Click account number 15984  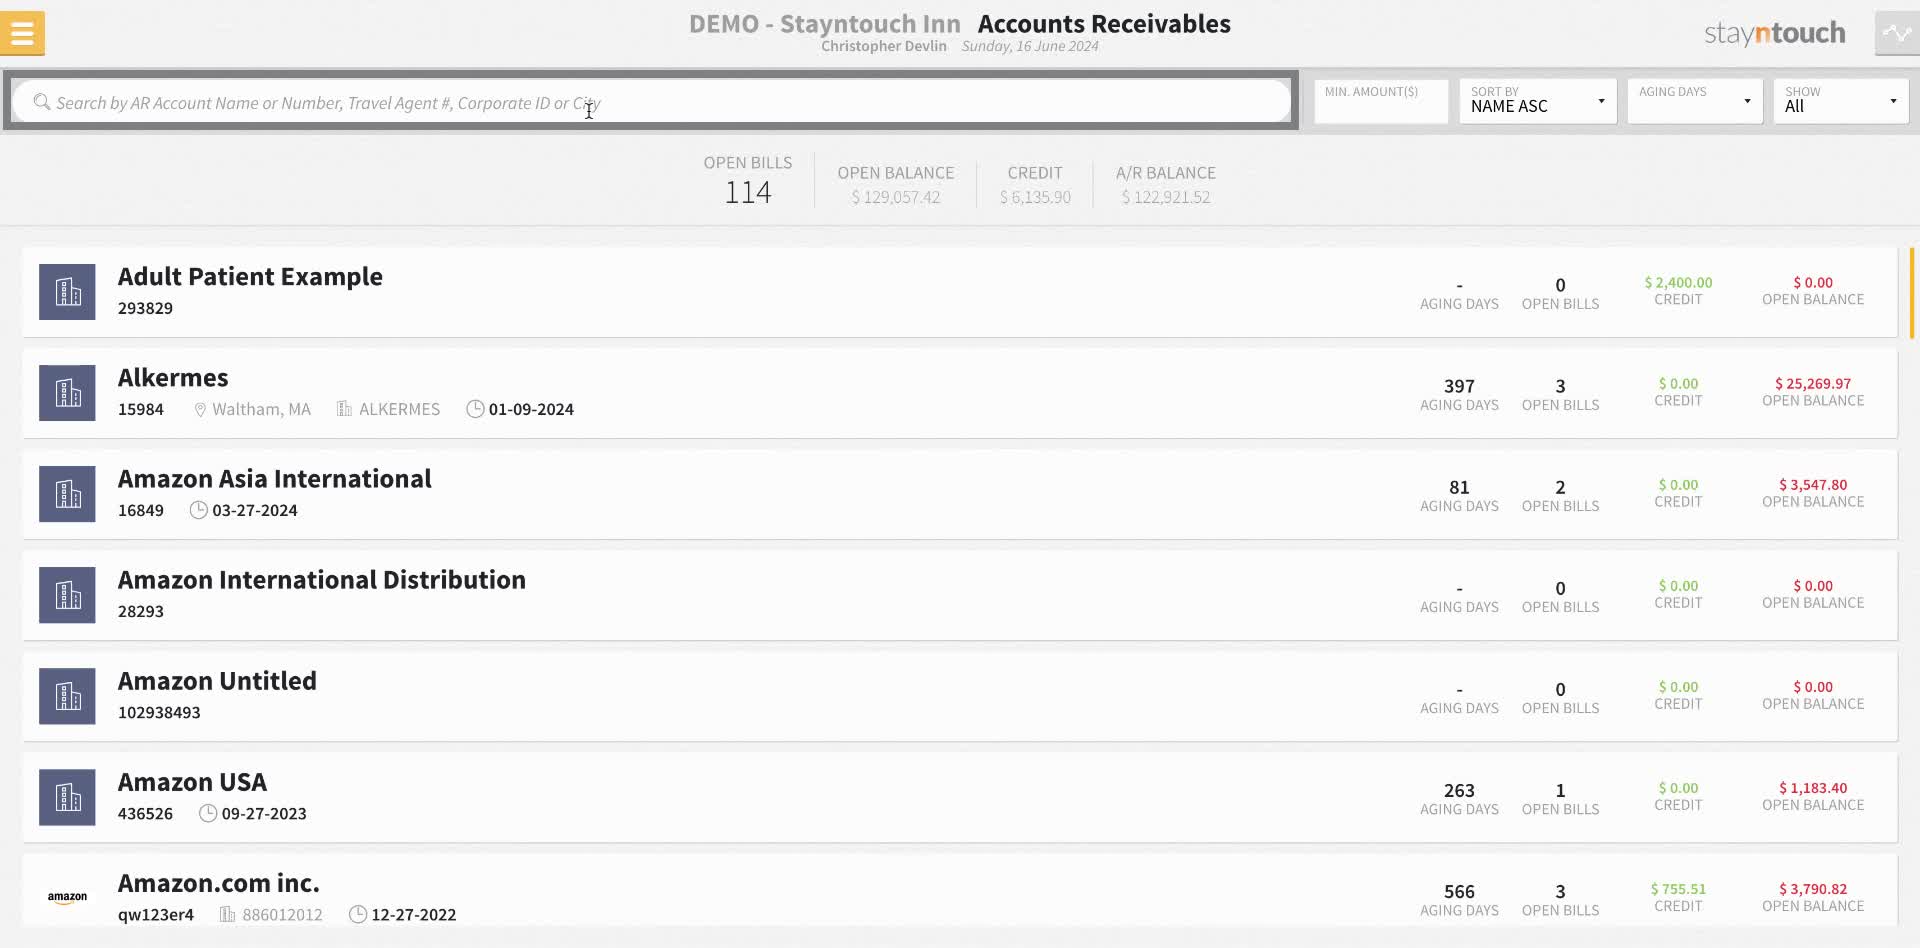pyautogui.click(x=140, y=409)
